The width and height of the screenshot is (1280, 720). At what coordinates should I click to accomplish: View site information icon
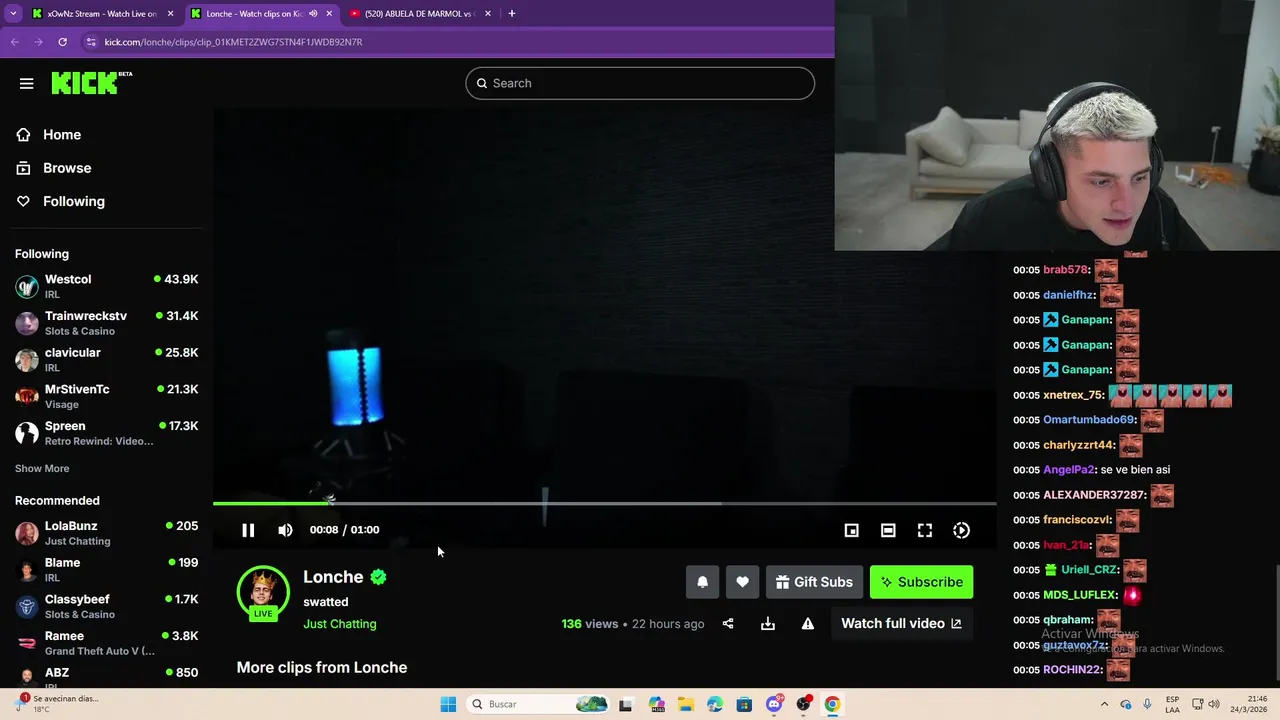point(91,42)
